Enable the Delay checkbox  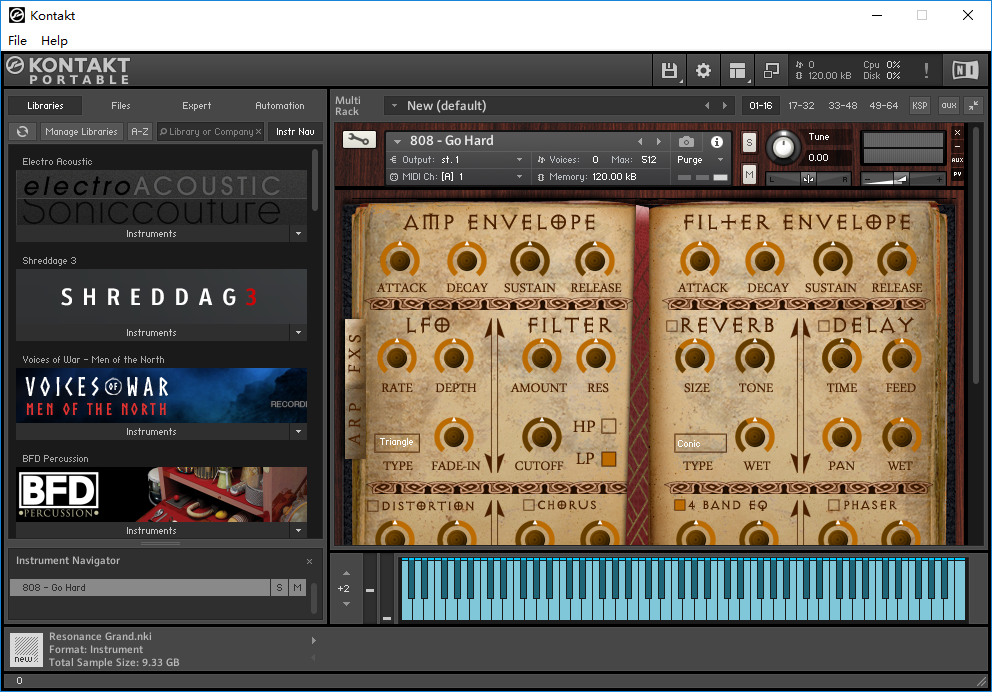(x=824, y=326)
